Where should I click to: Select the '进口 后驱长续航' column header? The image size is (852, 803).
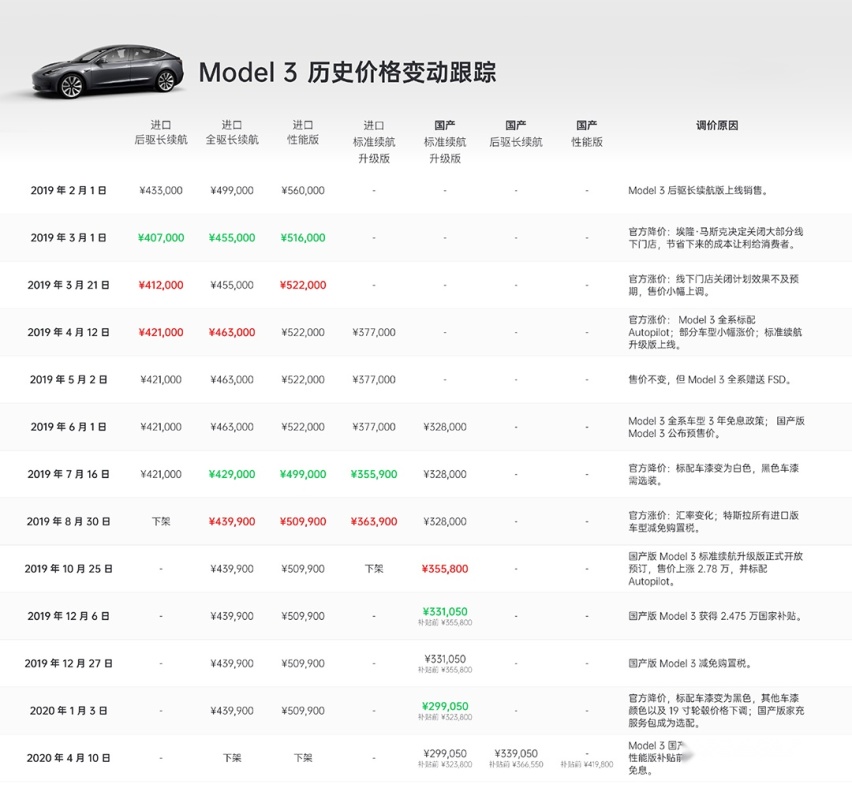coord(161,133)
